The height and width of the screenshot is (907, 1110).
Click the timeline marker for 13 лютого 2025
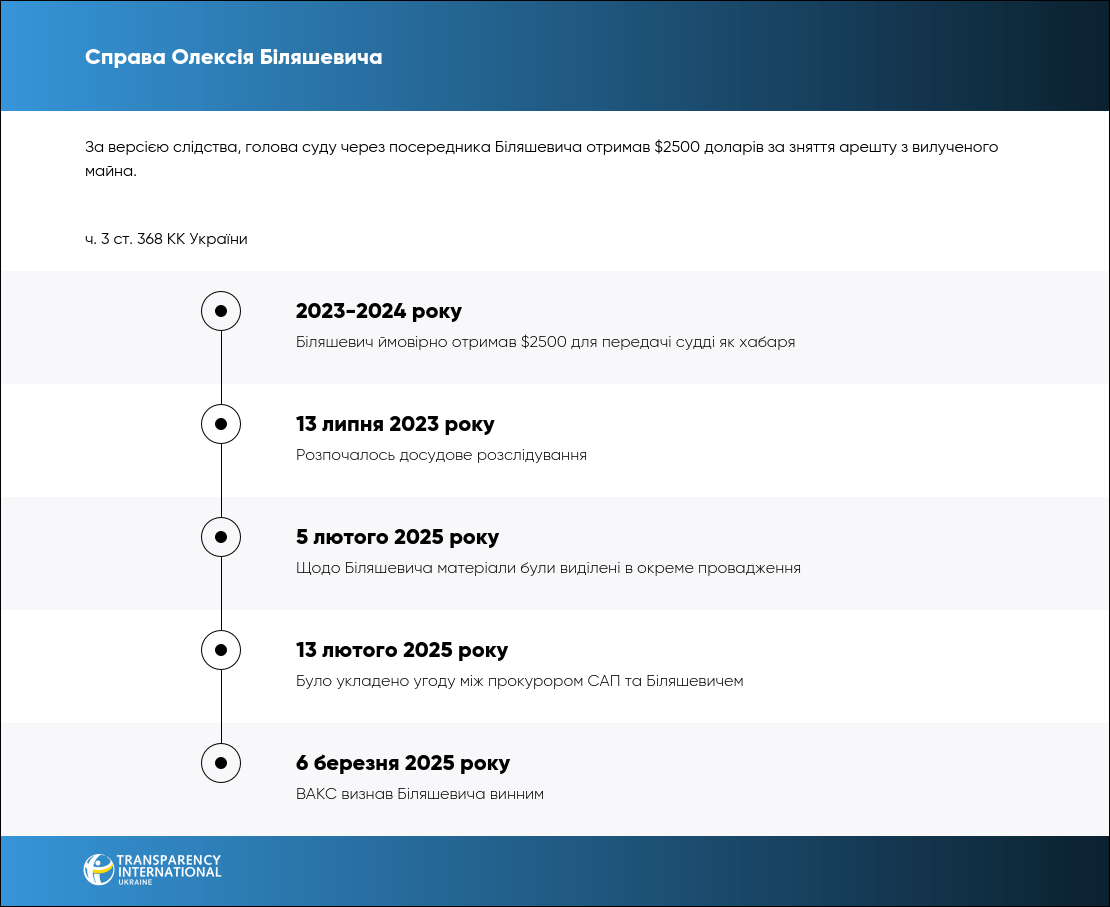[221, 650]
